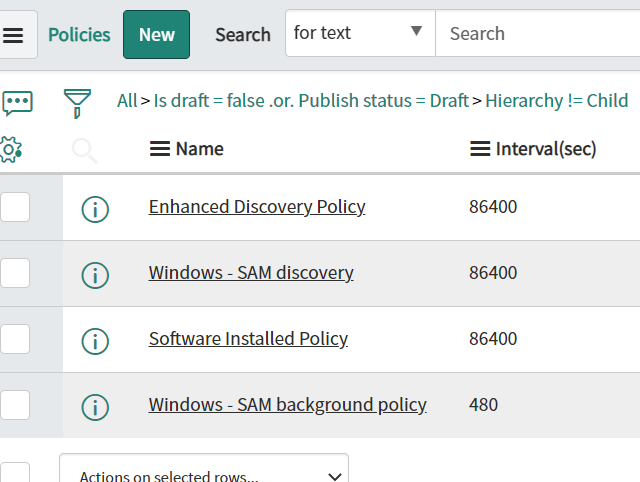Open the Interval(sec) column options menu
The image size is (640, 482).
pyautogui.click(x=479, y=149)
